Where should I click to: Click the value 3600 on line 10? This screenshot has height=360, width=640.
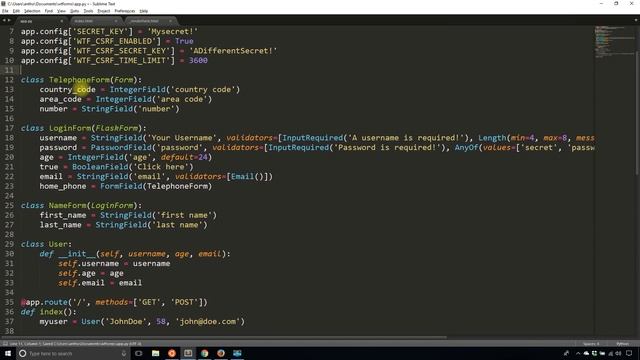[x=198, y=60]
